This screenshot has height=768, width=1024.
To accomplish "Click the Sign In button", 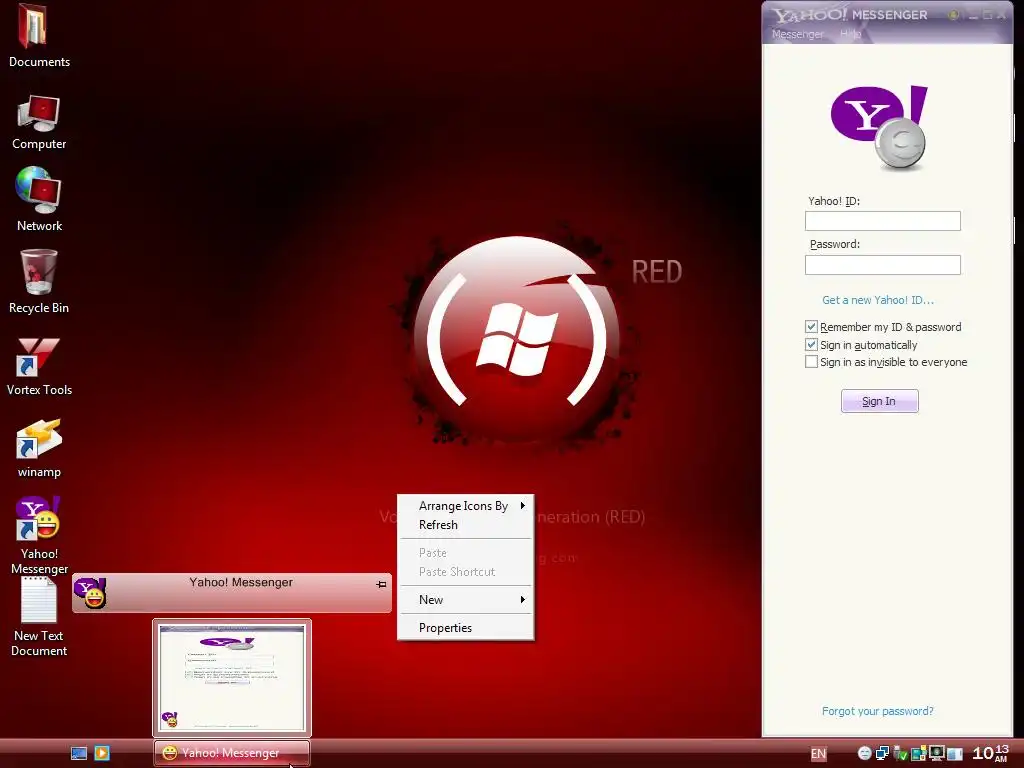I will [879, 401].
